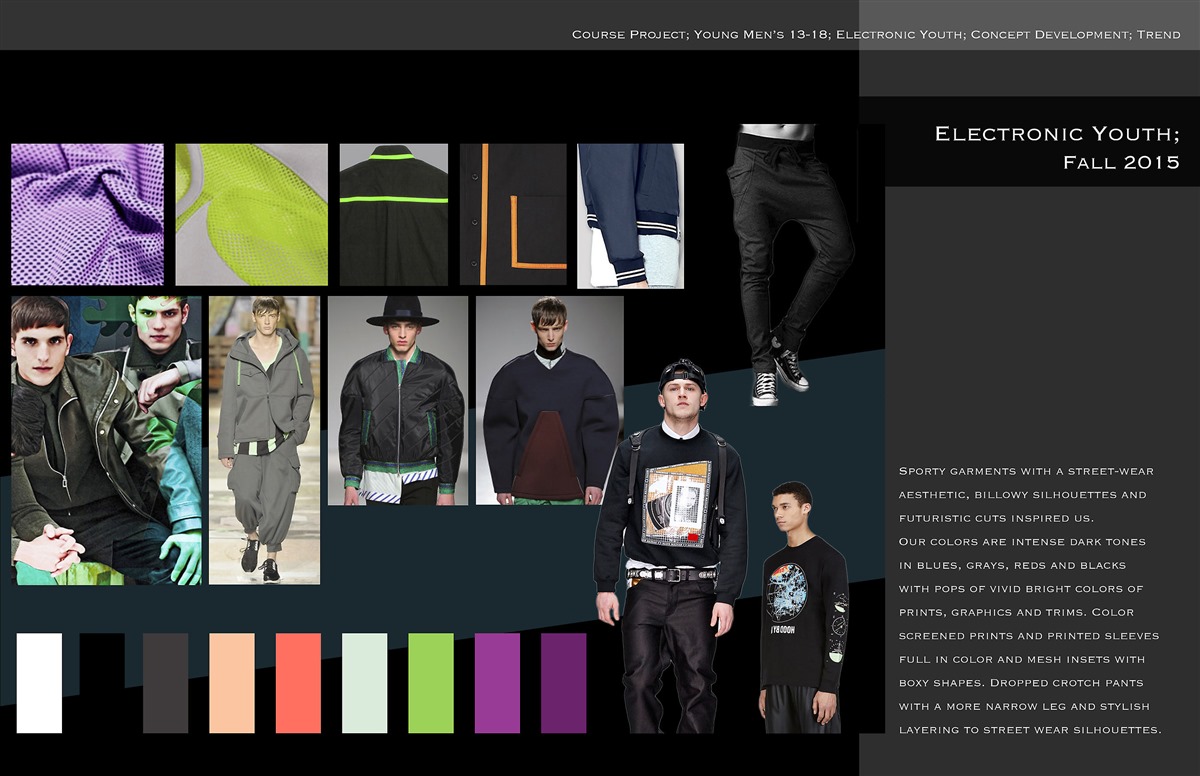
Task: Pick the magenta purple color swatch
Action: [x=497, y=683]
